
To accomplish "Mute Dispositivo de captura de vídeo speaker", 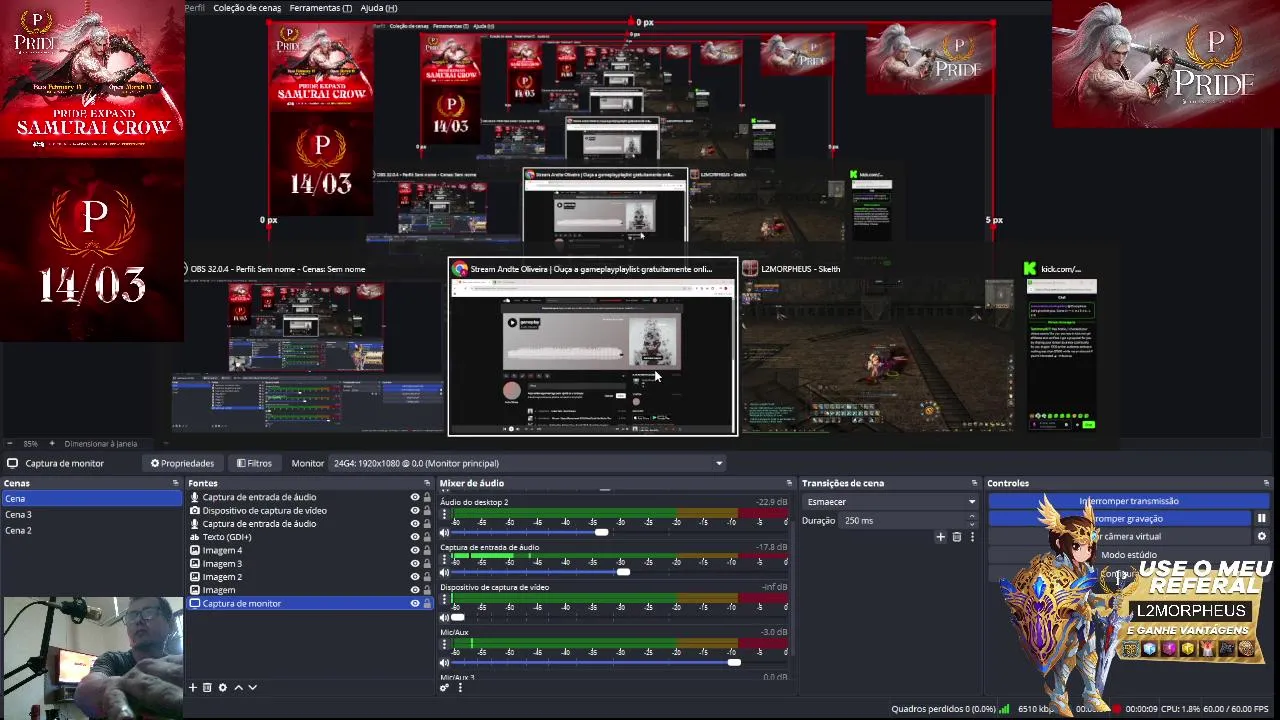I will [444, 617].
